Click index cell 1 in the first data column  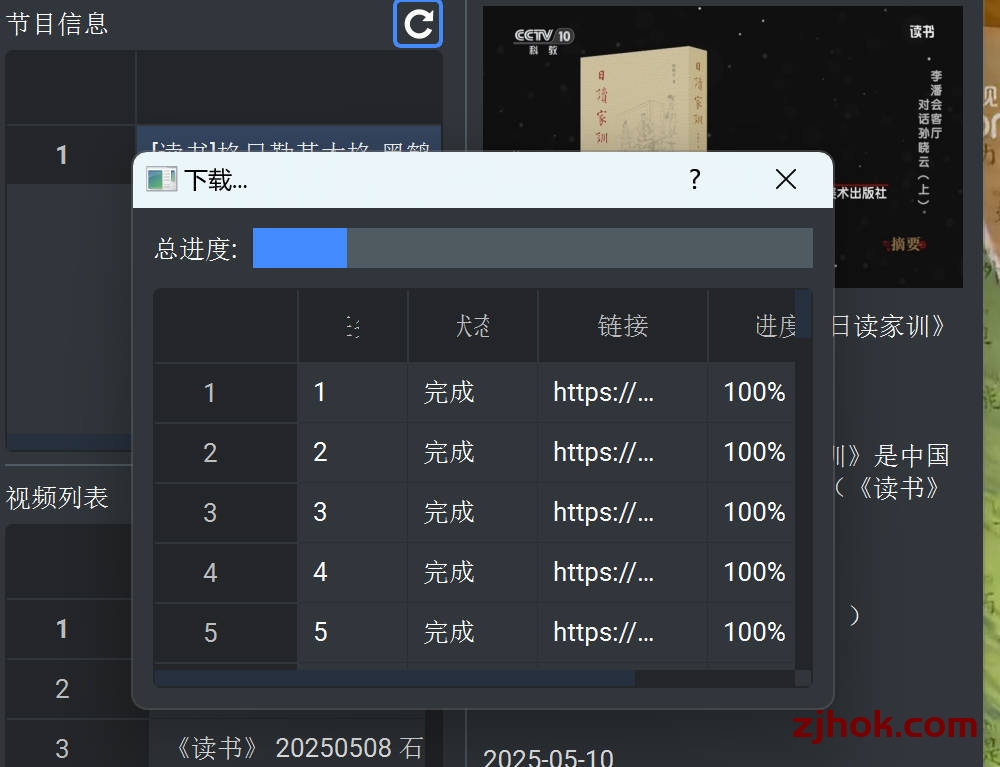coord(353,393)
